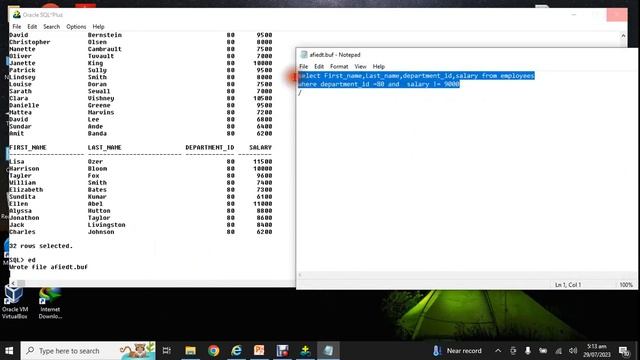Viewport: 640px width, 360px height.
Task: Launch Google Chrome from taskbar
Action: (213, 351)
